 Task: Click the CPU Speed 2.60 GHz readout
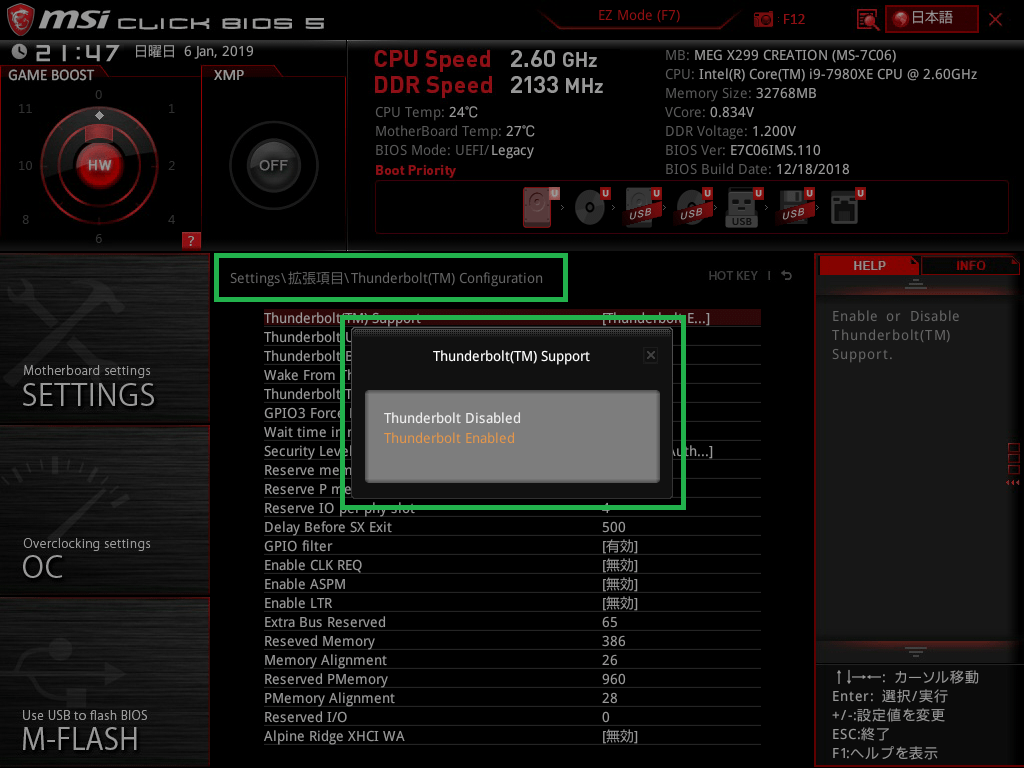[485, 59]
